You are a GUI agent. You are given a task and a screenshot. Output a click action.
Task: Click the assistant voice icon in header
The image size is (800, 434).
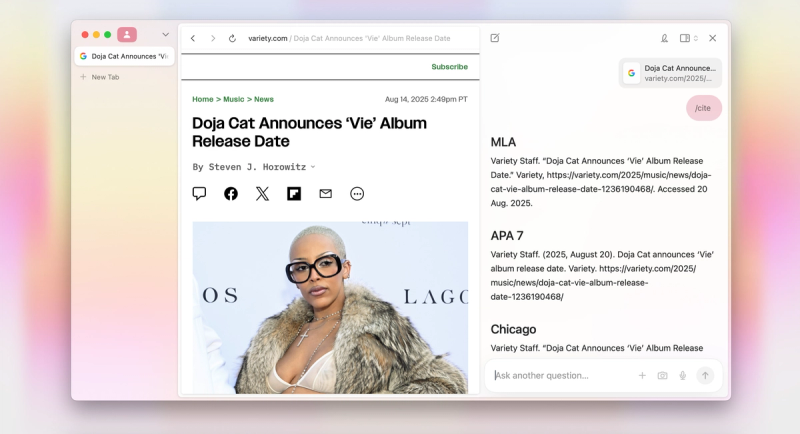click(664, 38)
